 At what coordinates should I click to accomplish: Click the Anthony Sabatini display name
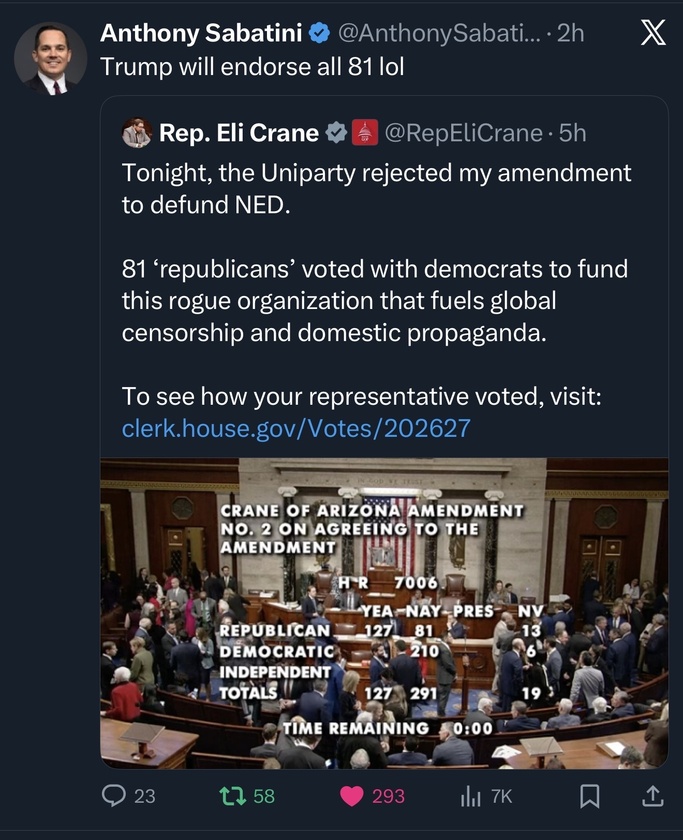coord(200,33)
